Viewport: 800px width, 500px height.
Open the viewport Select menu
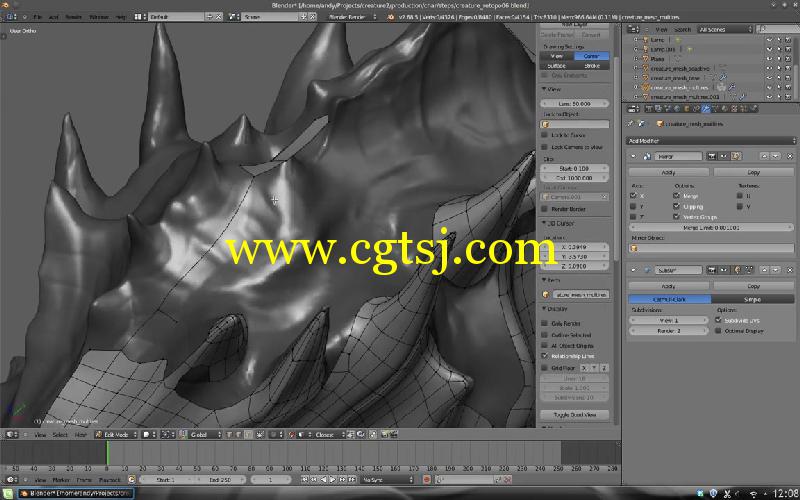(60, 435)
